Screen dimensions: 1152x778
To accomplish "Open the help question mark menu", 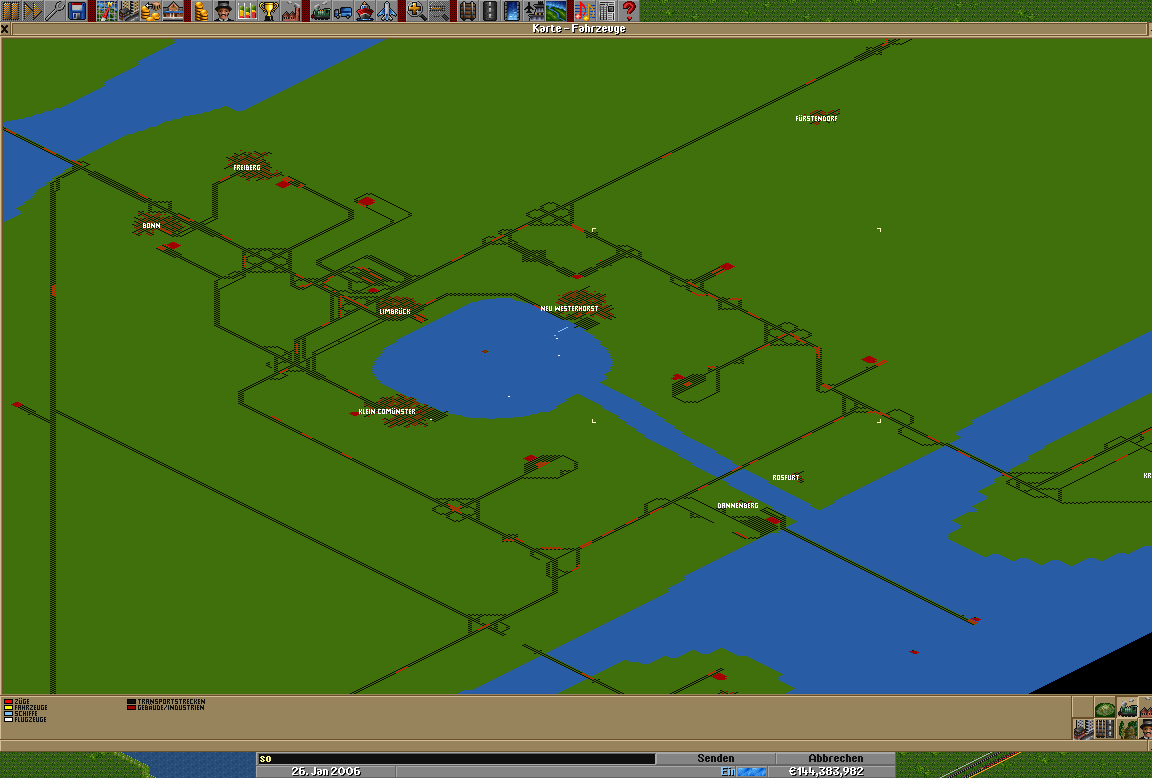I will click(x=629, y=10).
